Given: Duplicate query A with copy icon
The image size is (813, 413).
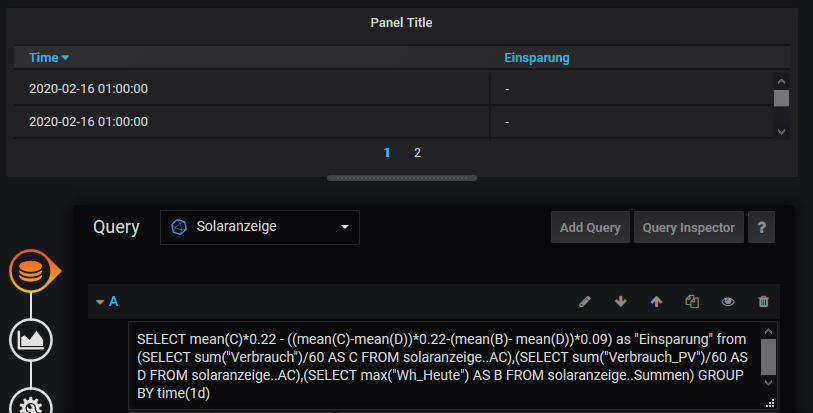Looking at the screenshot, I should [692, 301].
